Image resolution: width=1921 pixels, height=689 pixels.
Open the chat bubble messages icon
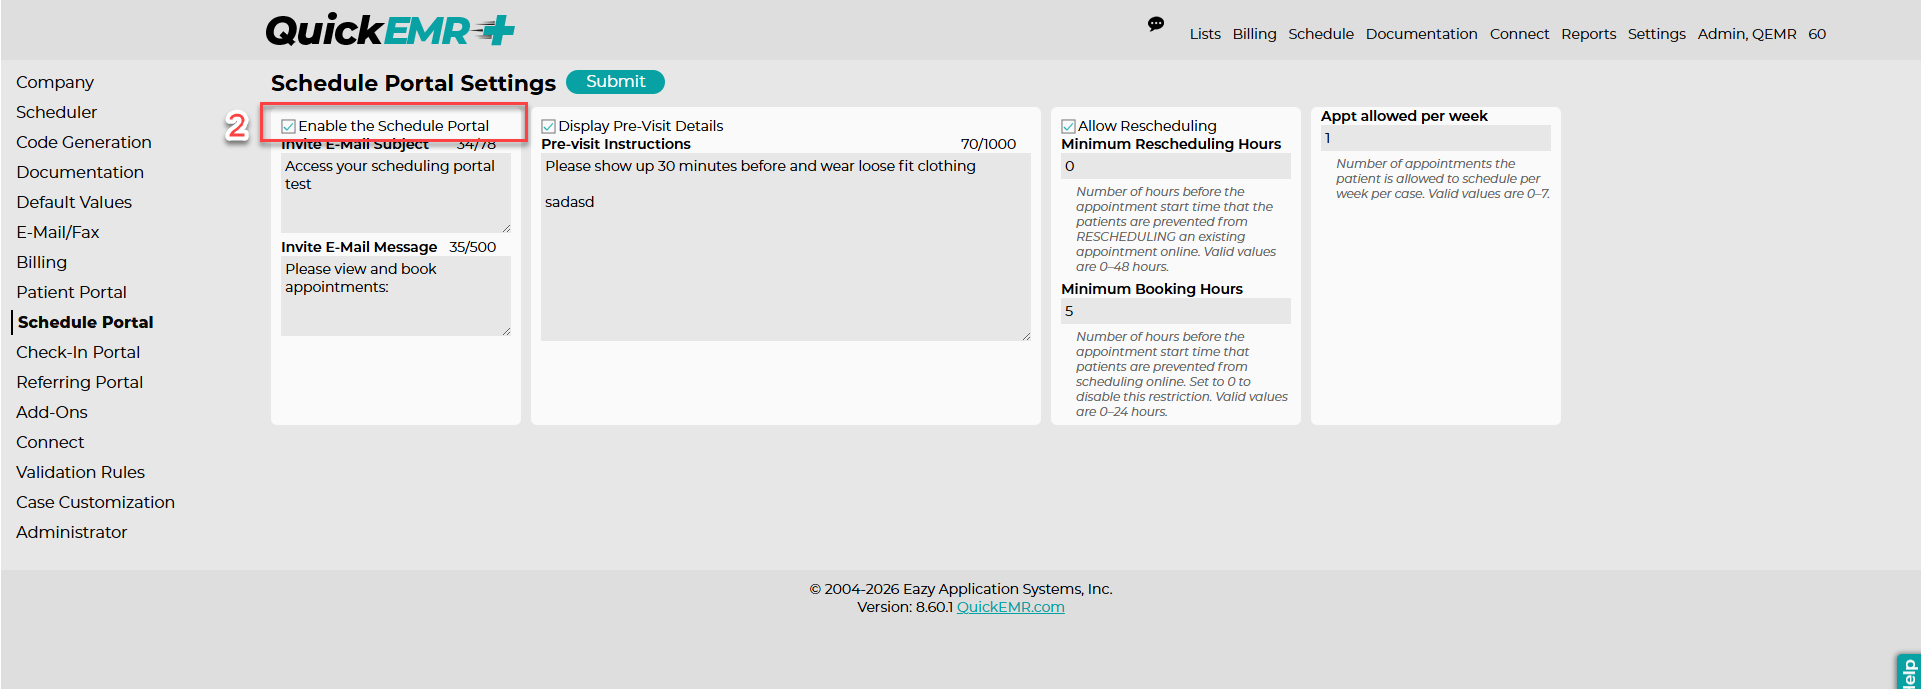1156,24
